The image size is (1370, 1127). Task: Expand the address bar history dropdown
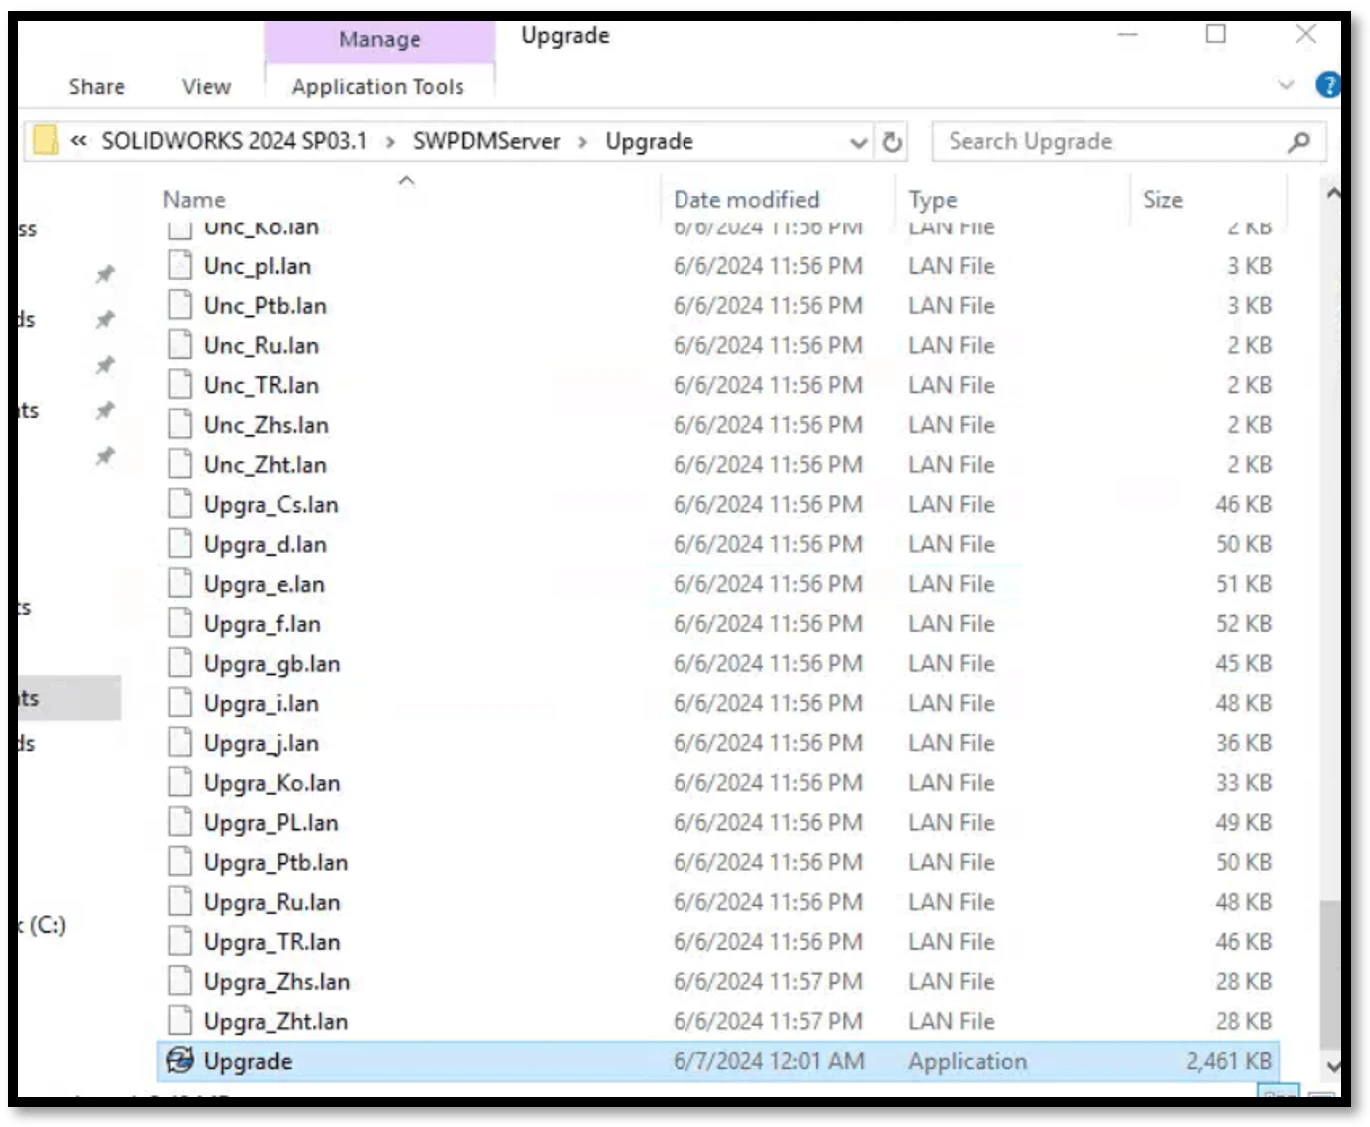(858, 143)
